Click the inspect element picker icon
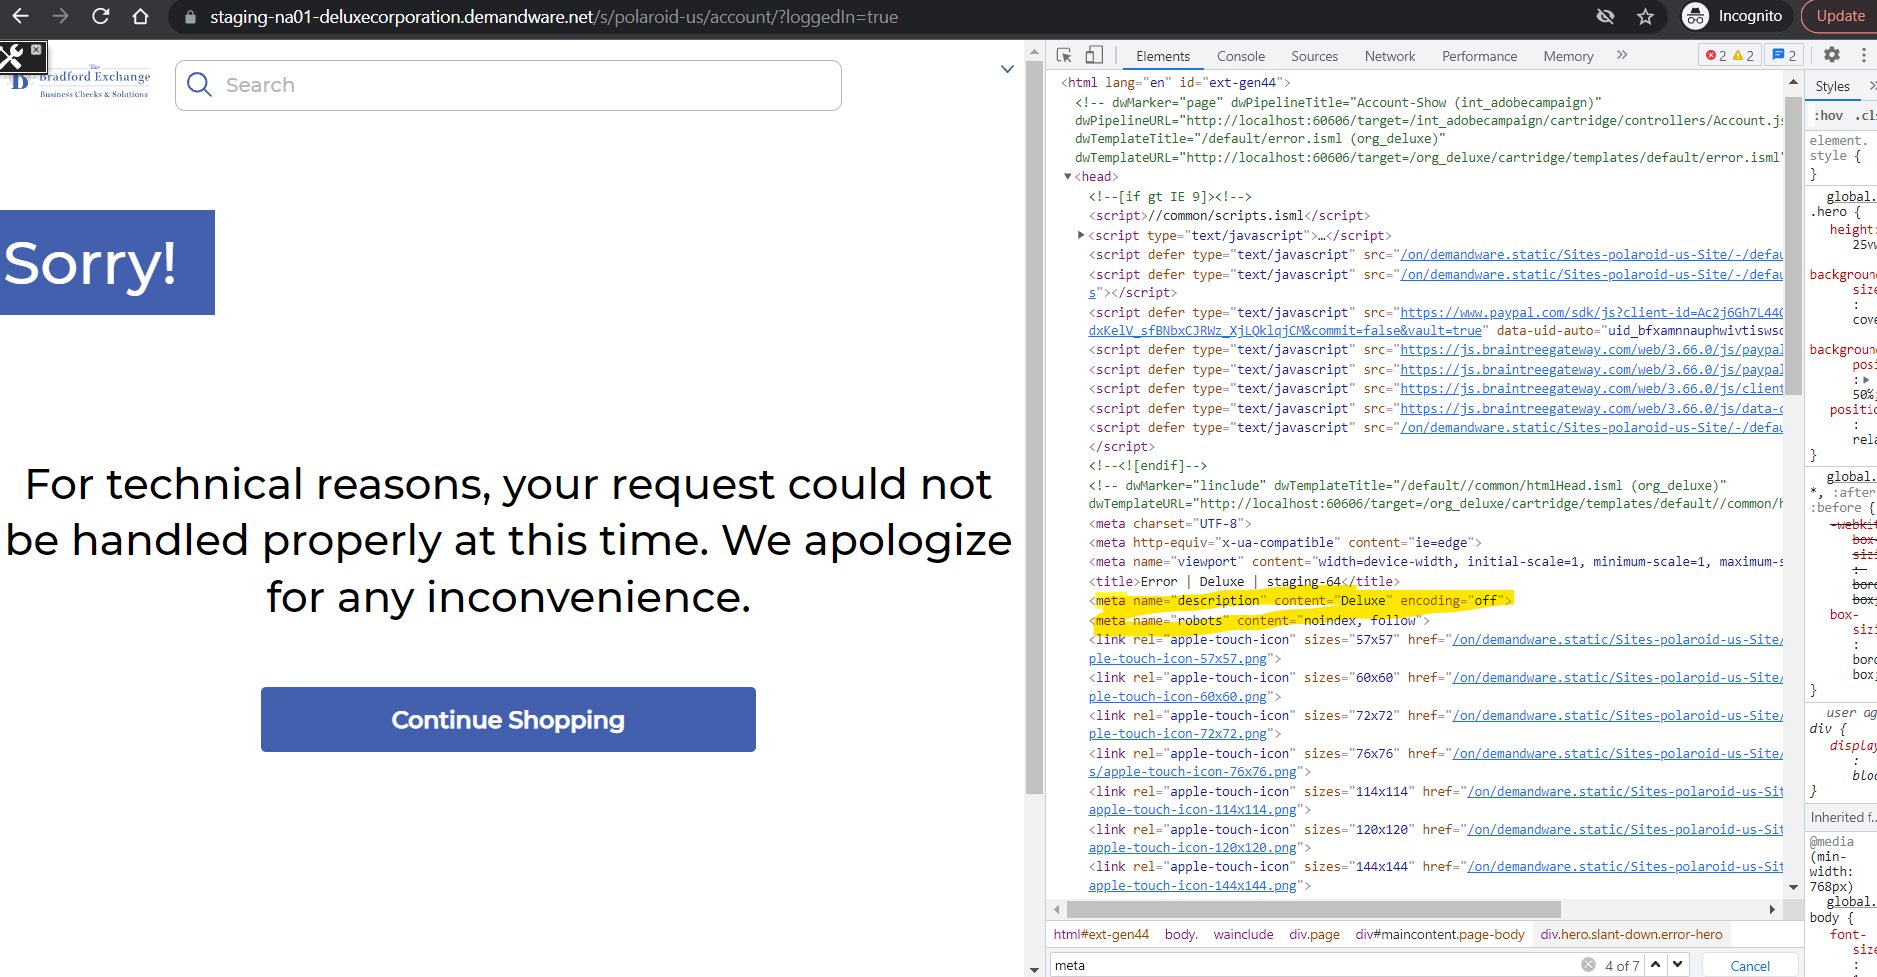Image resolution: width=1877 pixels, height=977 pixels. pyautogui.click(x=1064, y=56)
